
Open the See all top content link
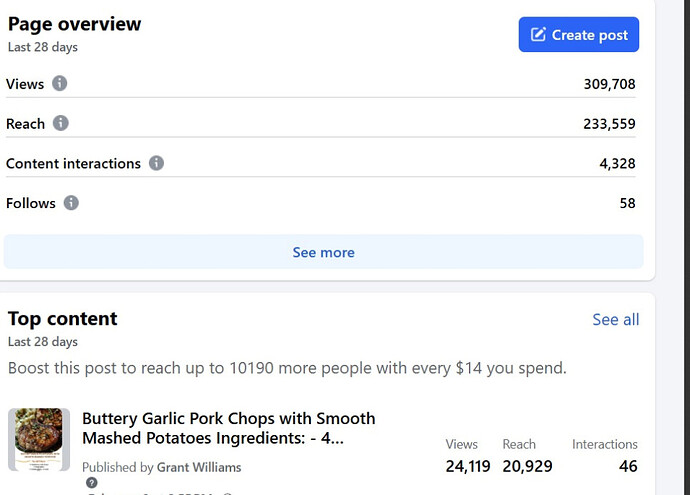point(616,319)
